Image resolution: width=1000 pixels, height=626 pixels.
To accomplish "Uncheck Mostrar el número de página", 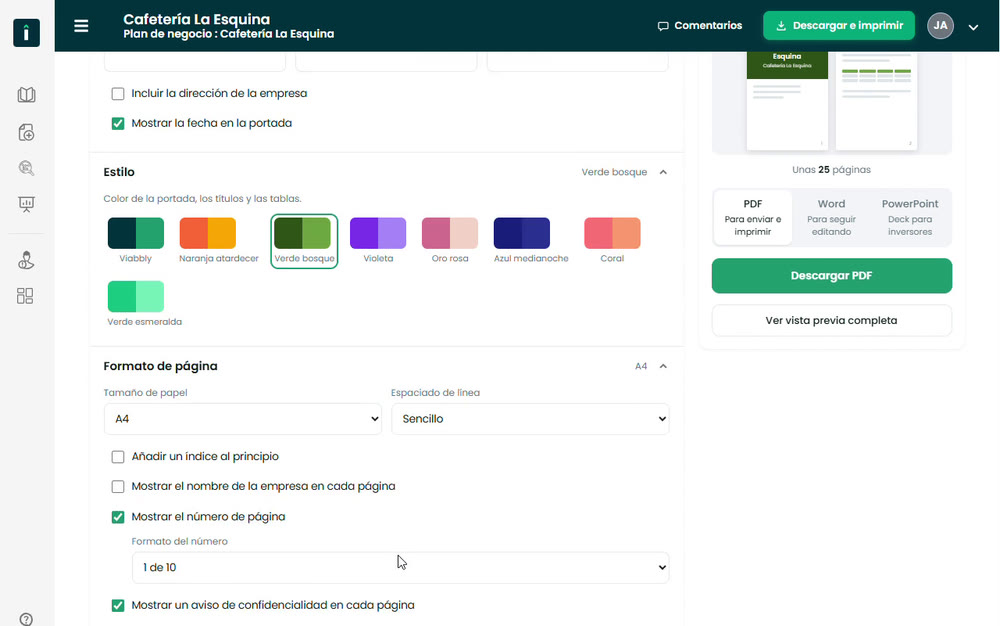I will (x=118, y=516).
